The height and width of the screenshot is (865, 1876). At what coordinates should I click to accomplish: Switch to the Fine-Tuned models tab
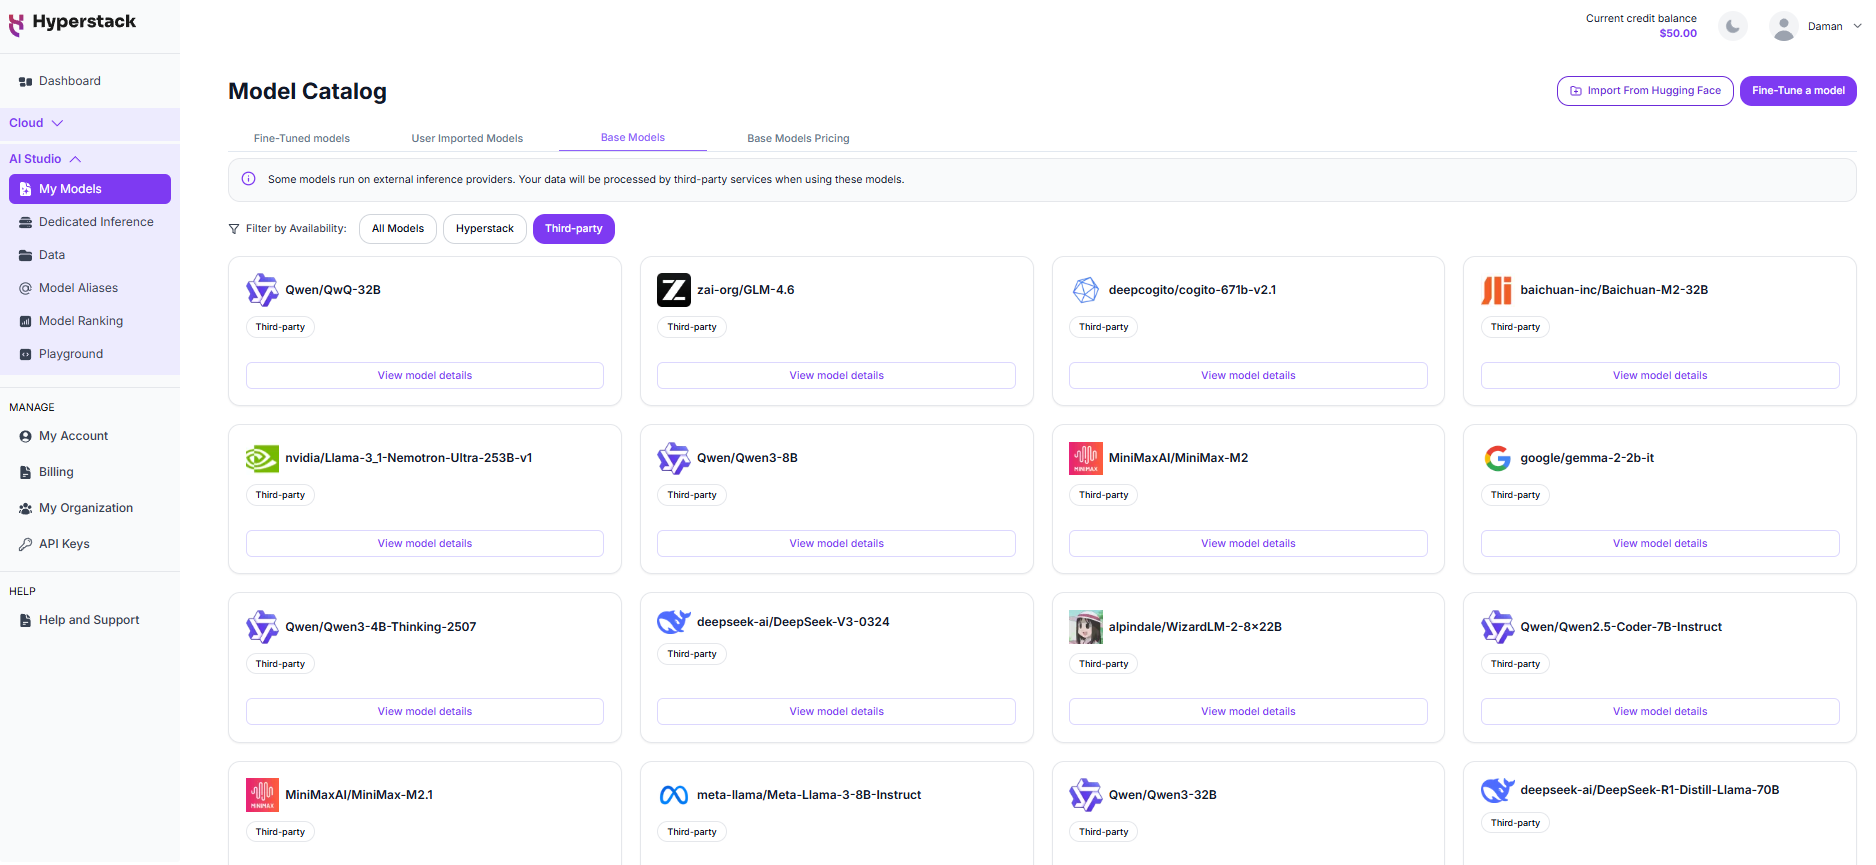(301, 138)
